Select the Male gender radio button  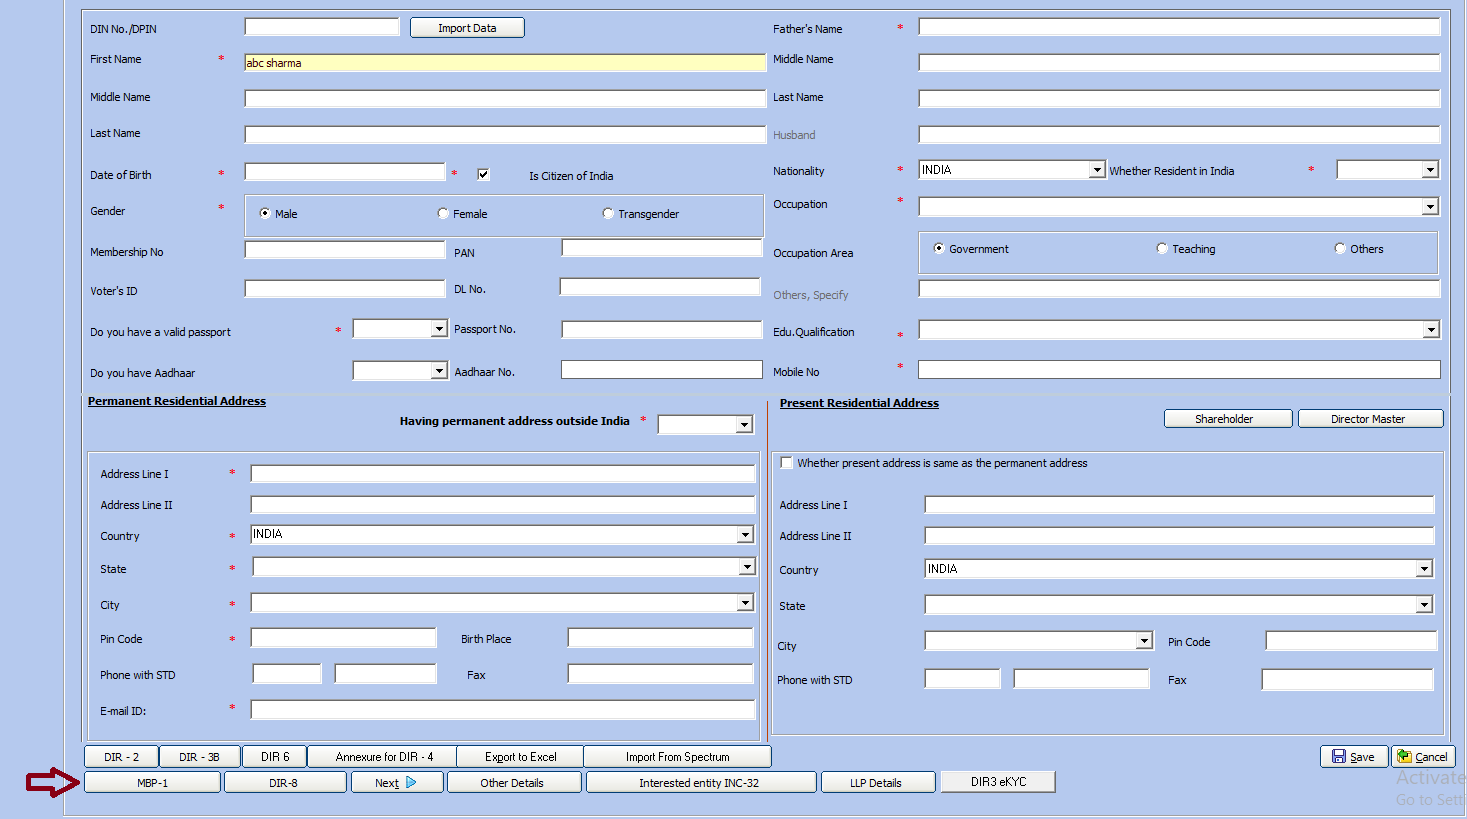pyautogui.click(x=265, y=213)
